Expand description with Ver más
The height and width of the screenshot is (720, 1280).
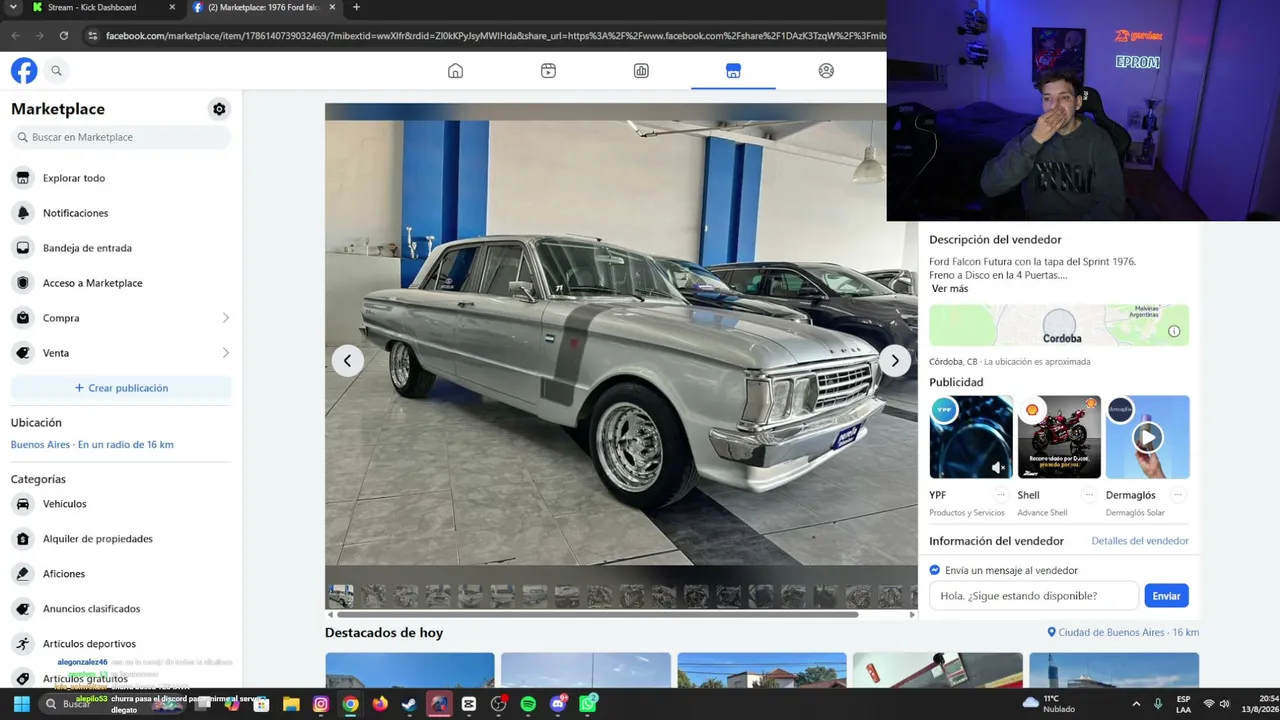point(950,289)
